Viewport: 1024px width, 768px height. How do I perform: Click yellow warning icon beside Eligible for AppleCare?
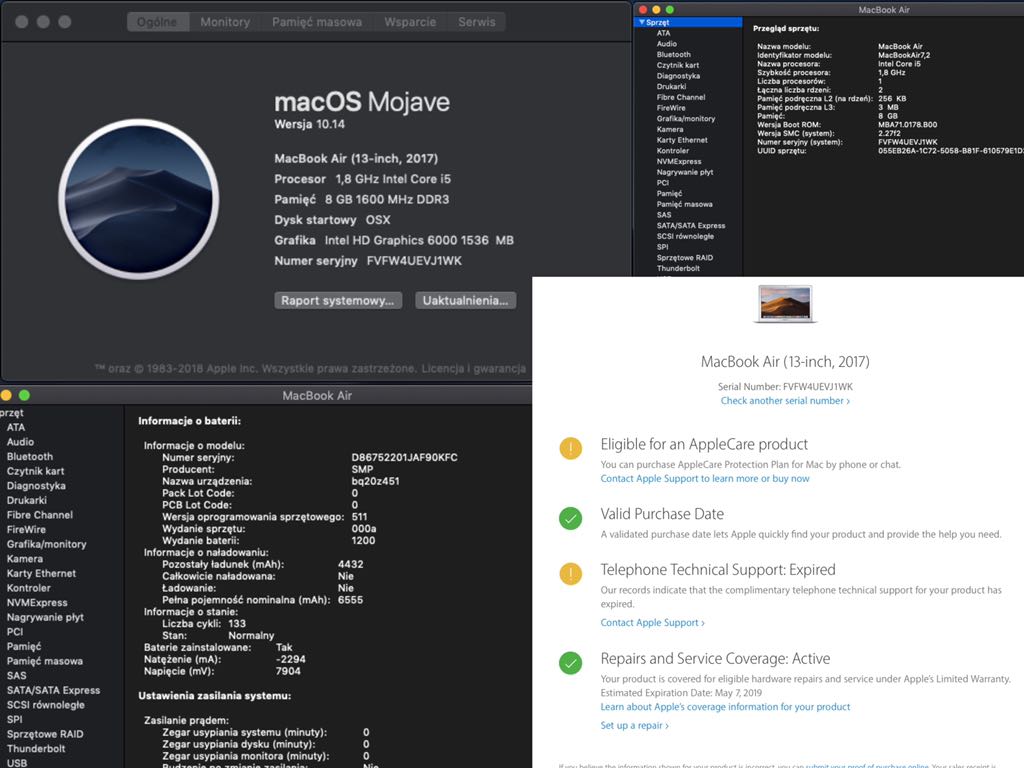point(570,448)
